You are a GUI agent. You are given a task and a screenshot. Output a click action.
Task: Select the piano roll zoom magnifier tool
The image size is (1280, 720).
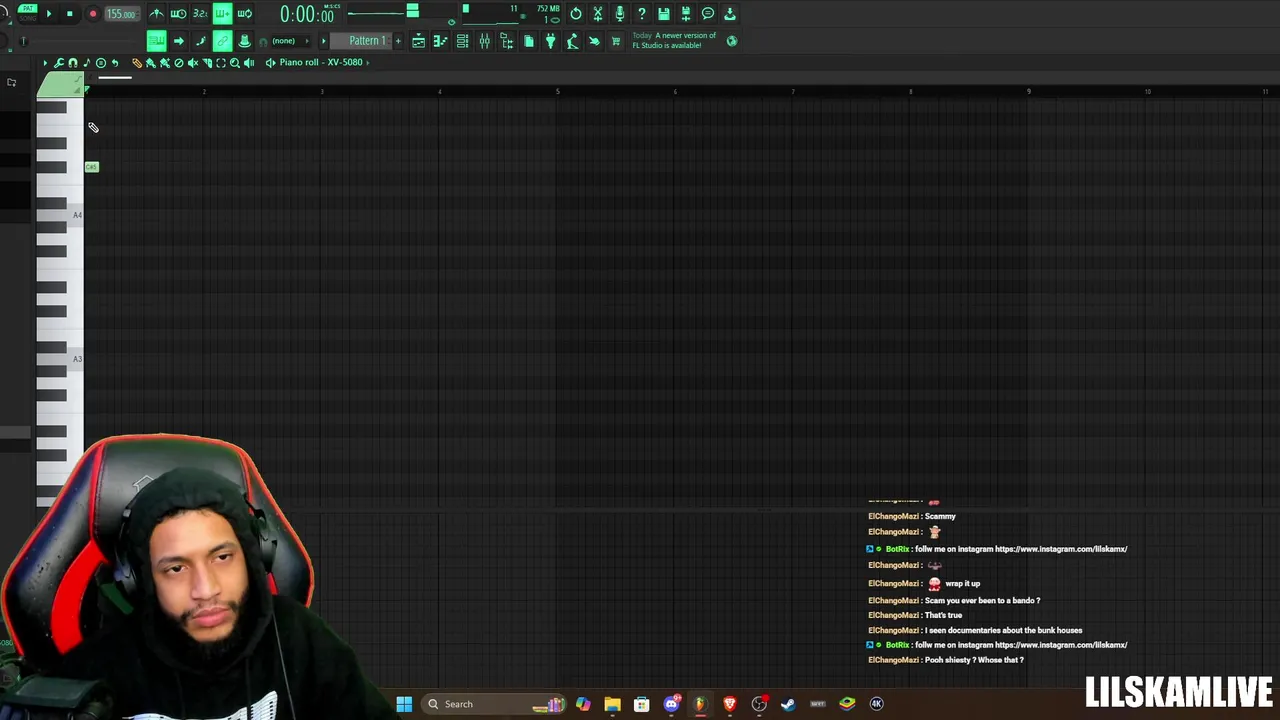[x=235, y=63]
